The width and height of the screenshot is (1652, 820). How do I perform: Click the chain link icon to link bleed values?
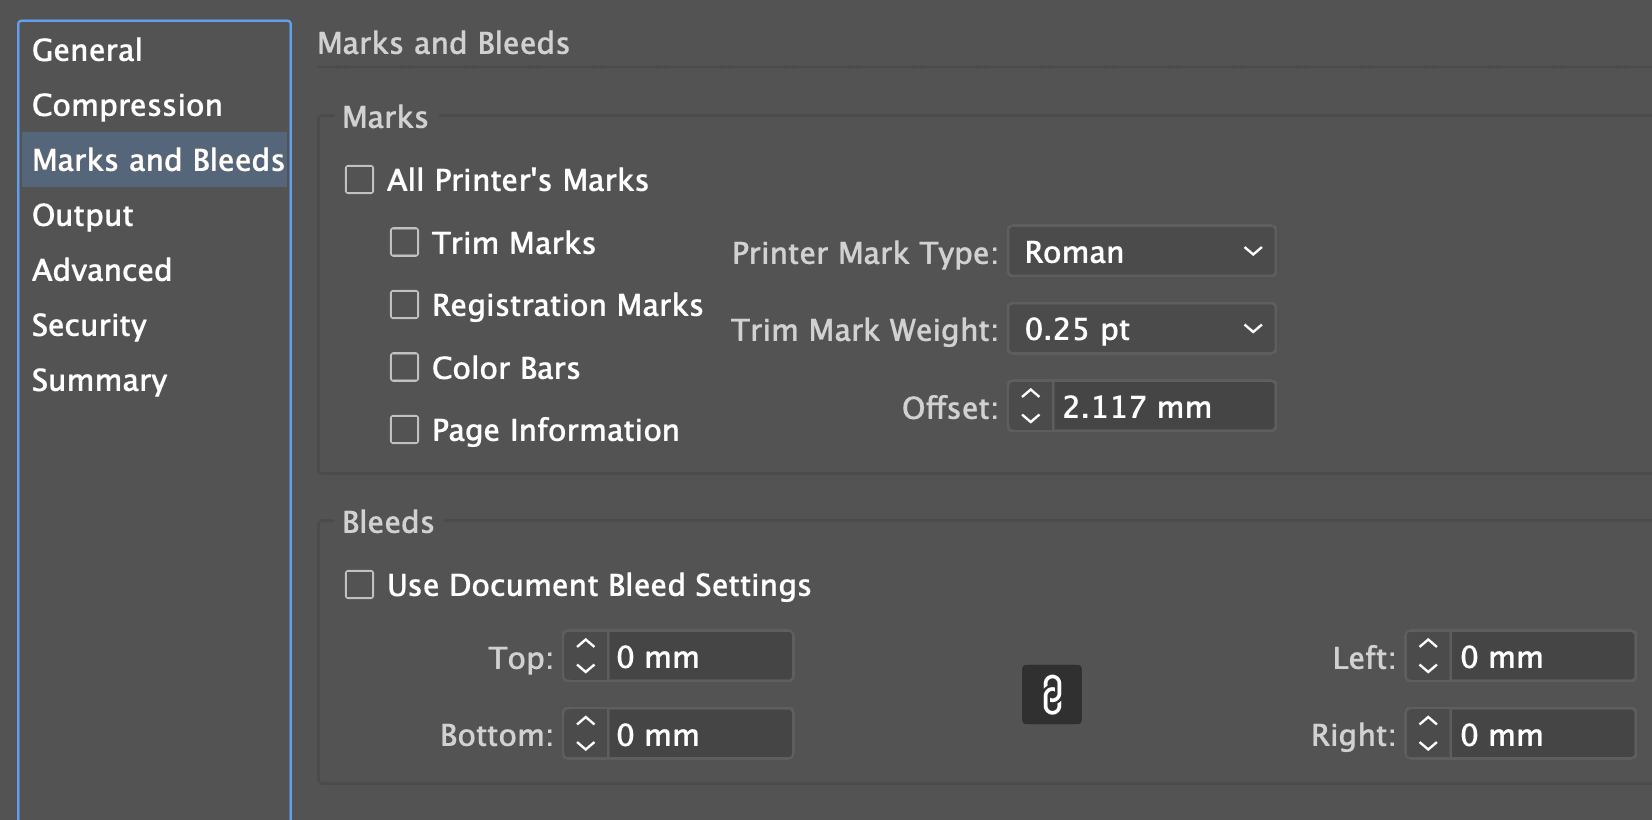click(x=1051, y=694)
